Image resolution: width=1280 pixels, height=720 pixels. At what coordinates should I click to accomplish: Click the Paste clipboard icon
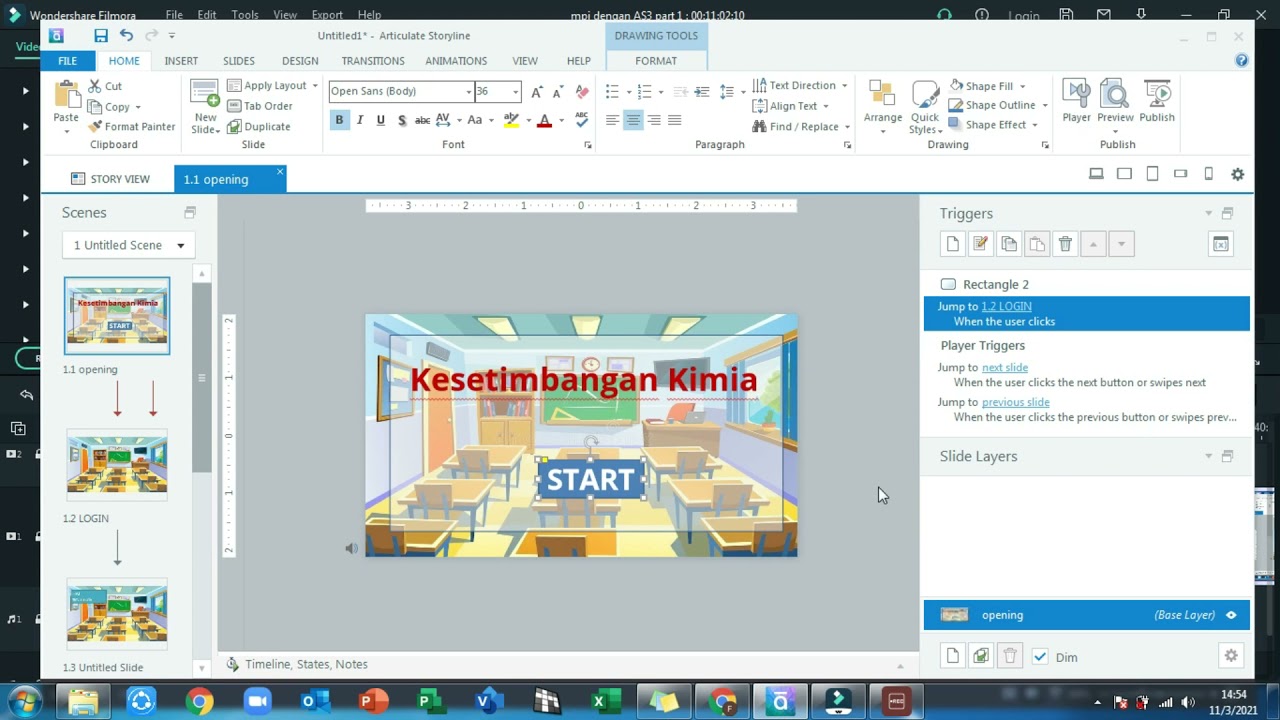coord(66,95)
